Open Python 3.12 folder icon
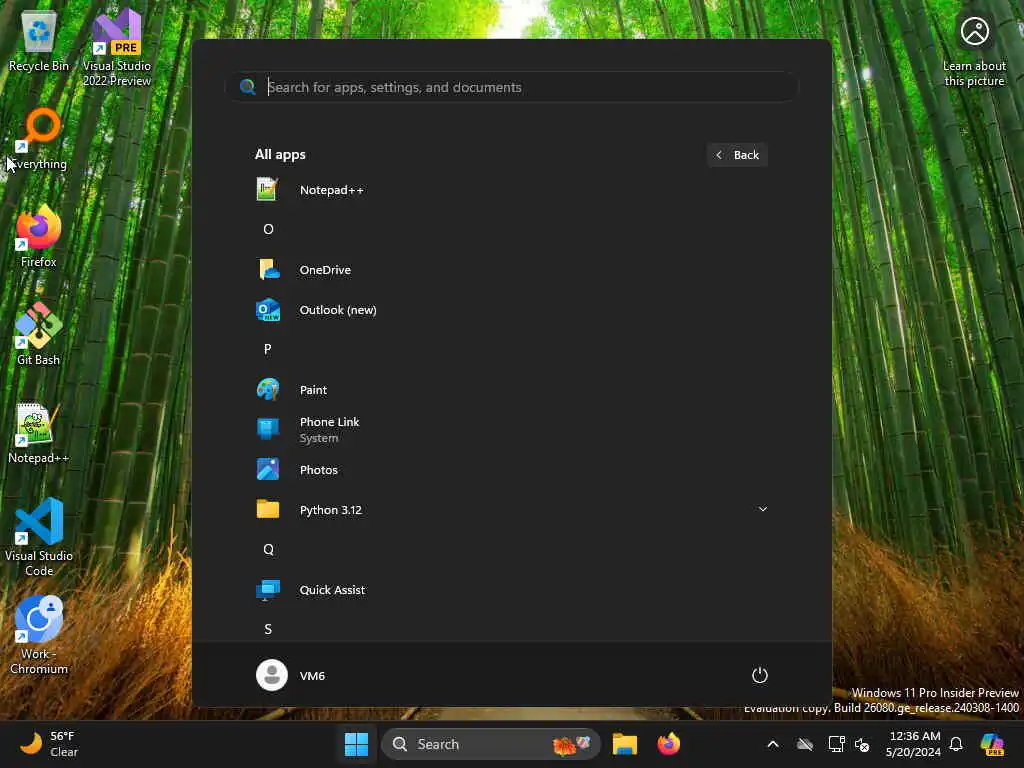The height and width of the screenshot is (768, 1024). coord(268,509)
